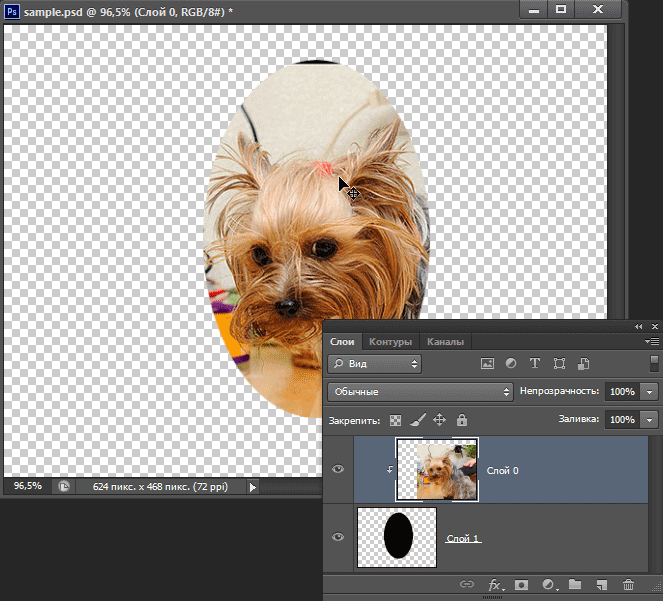Expand the Непрозрачность opacity slider arrow
Viewport: 663px width, 601px height.
(651, 392)
